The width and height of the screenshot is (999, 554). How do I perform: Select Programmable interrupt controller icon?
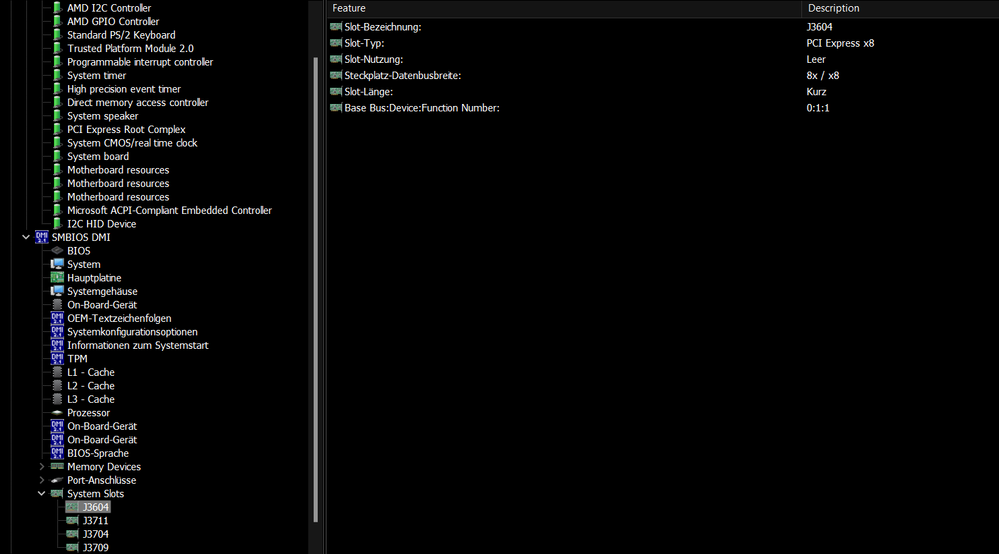tap(57, 62)
